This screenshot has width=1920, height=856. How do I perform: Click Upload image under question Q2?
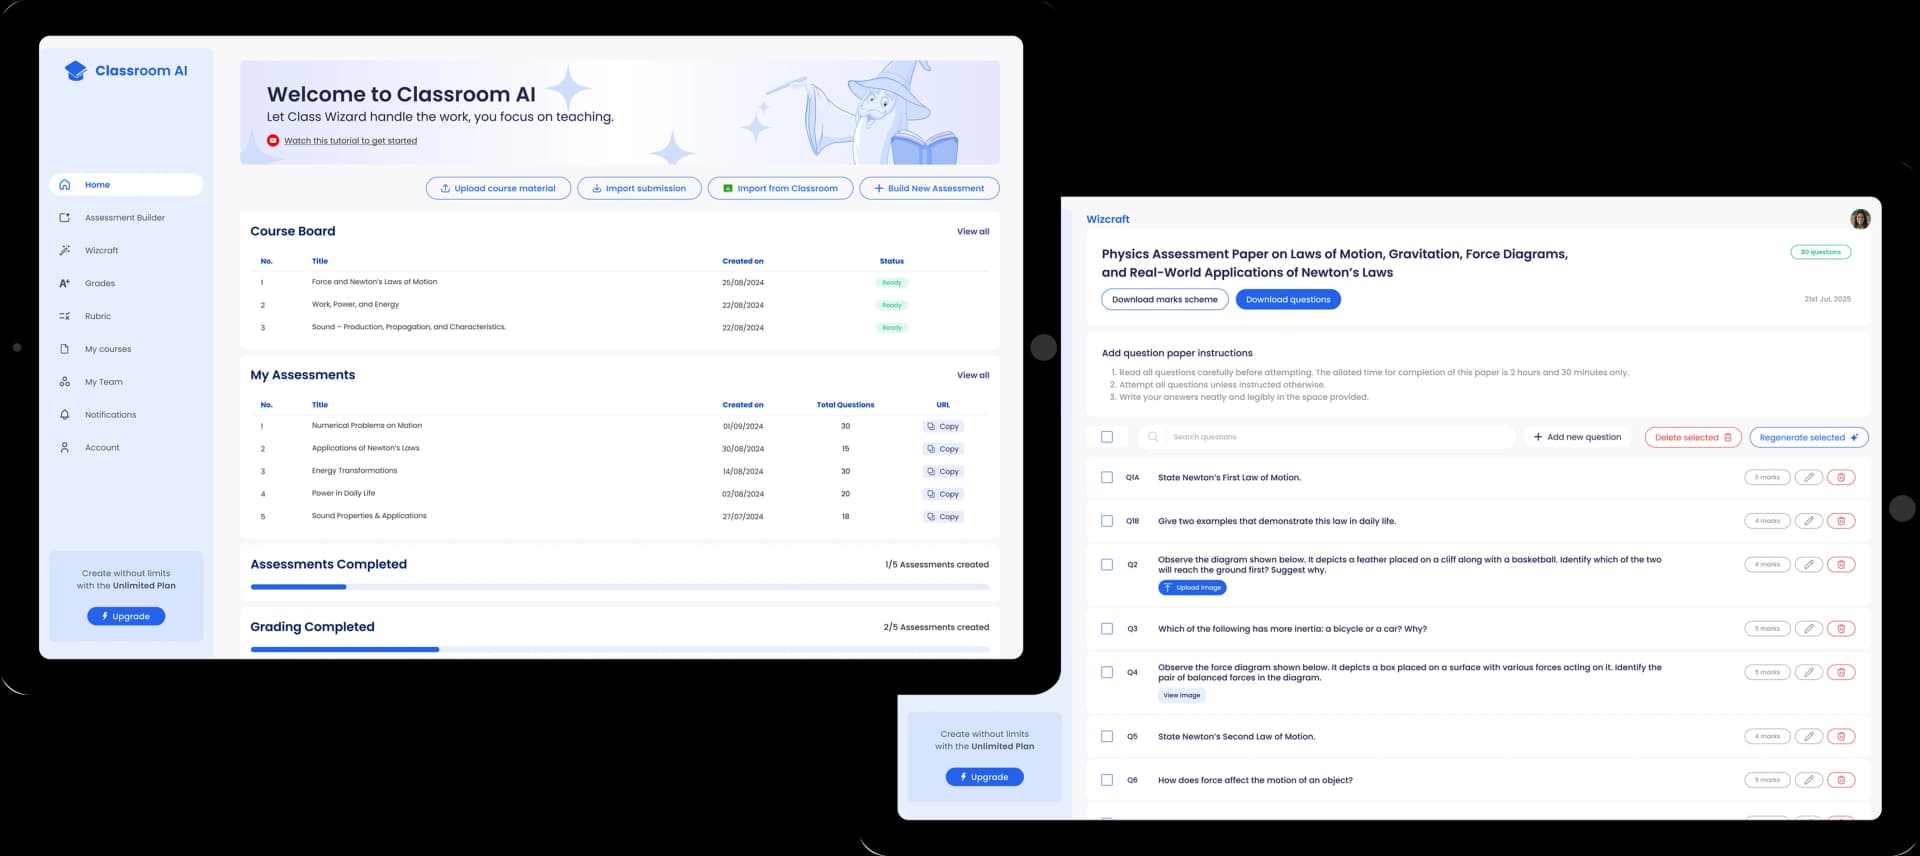(x=1192, y=588)
